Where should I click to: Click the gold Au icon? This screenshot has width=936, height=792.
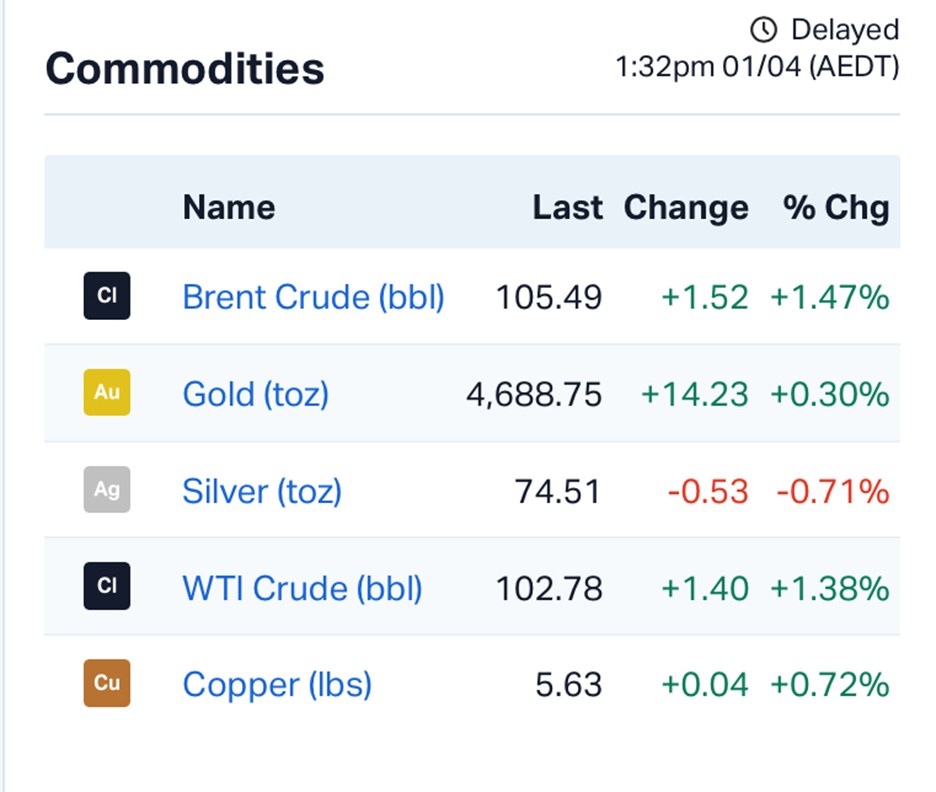107,393
